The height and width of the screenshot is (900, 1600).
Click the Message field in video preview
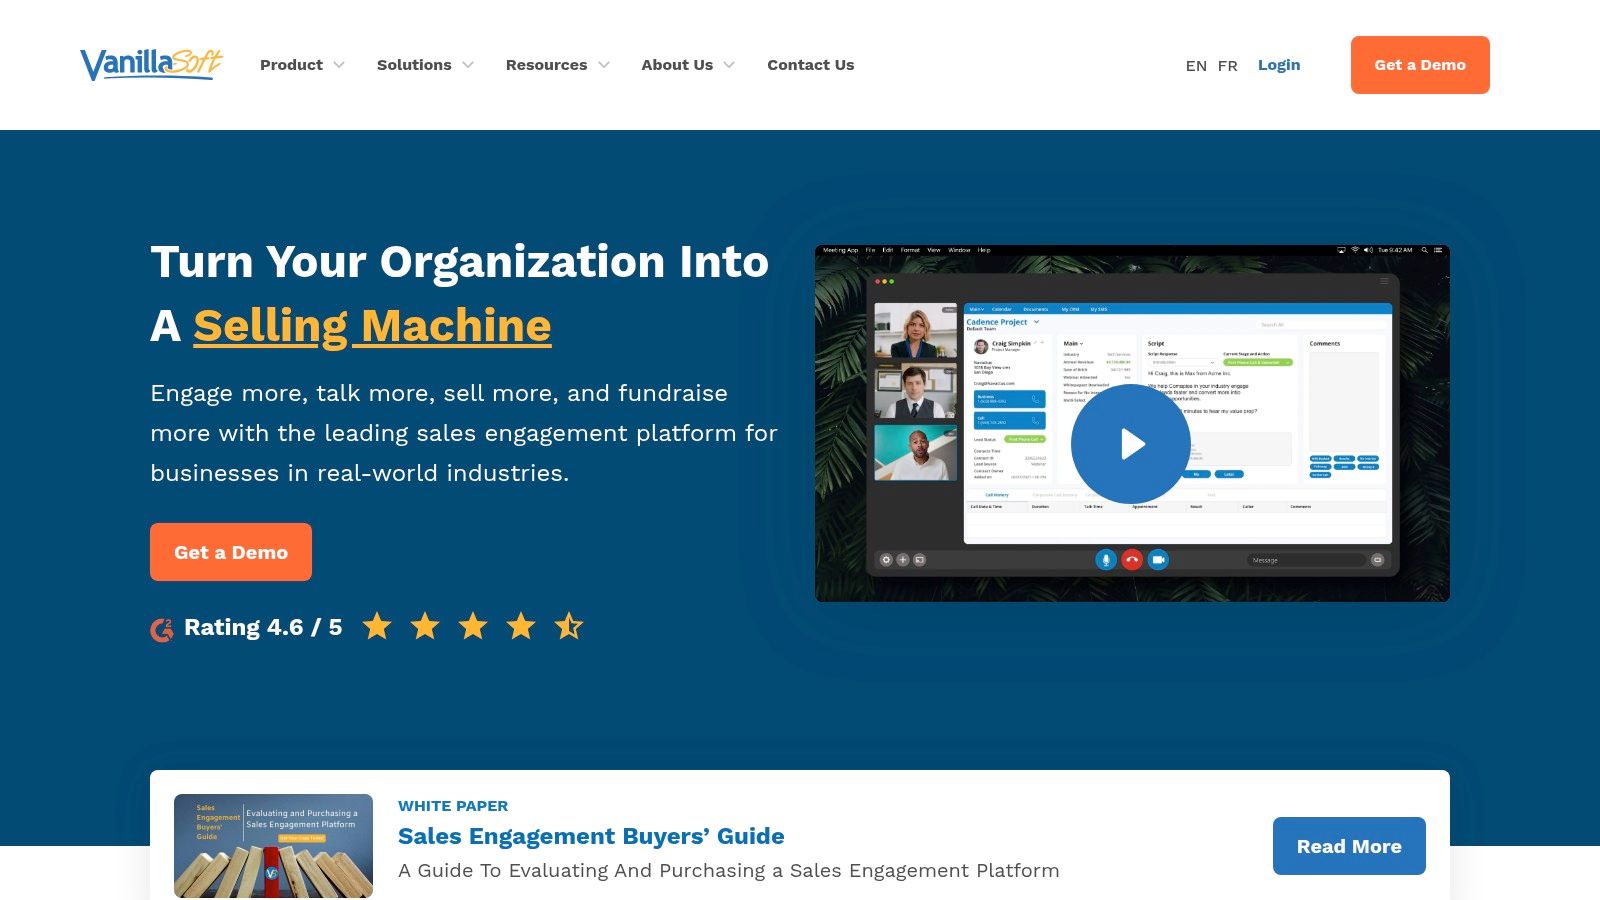click(1306, 560)
